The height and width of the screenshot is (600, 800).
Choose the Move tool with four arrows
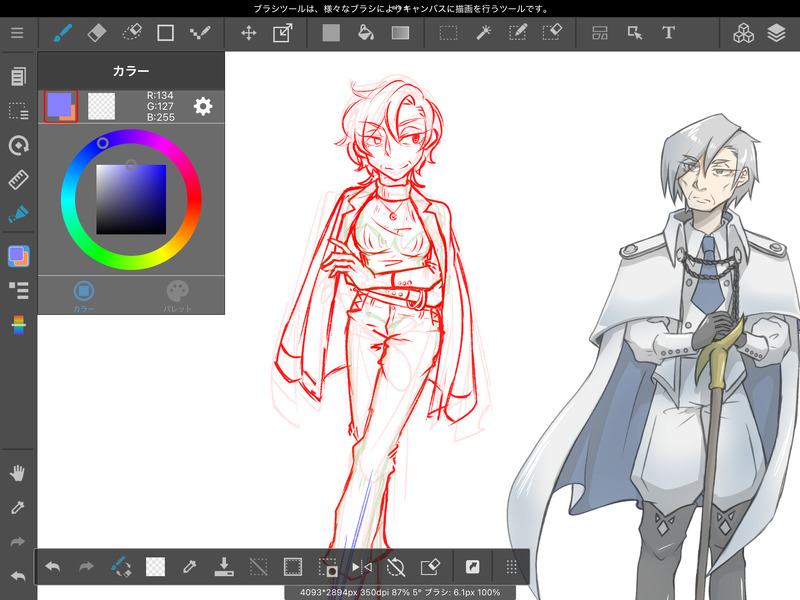point(249,33)
